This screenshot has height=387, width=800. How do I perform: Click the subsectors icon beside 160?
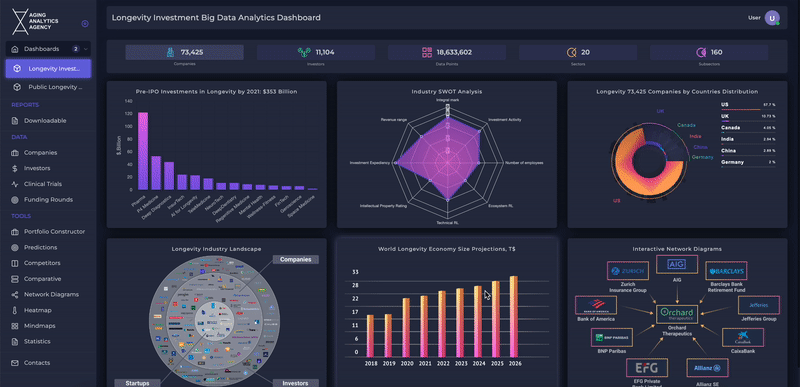[701, 52]
